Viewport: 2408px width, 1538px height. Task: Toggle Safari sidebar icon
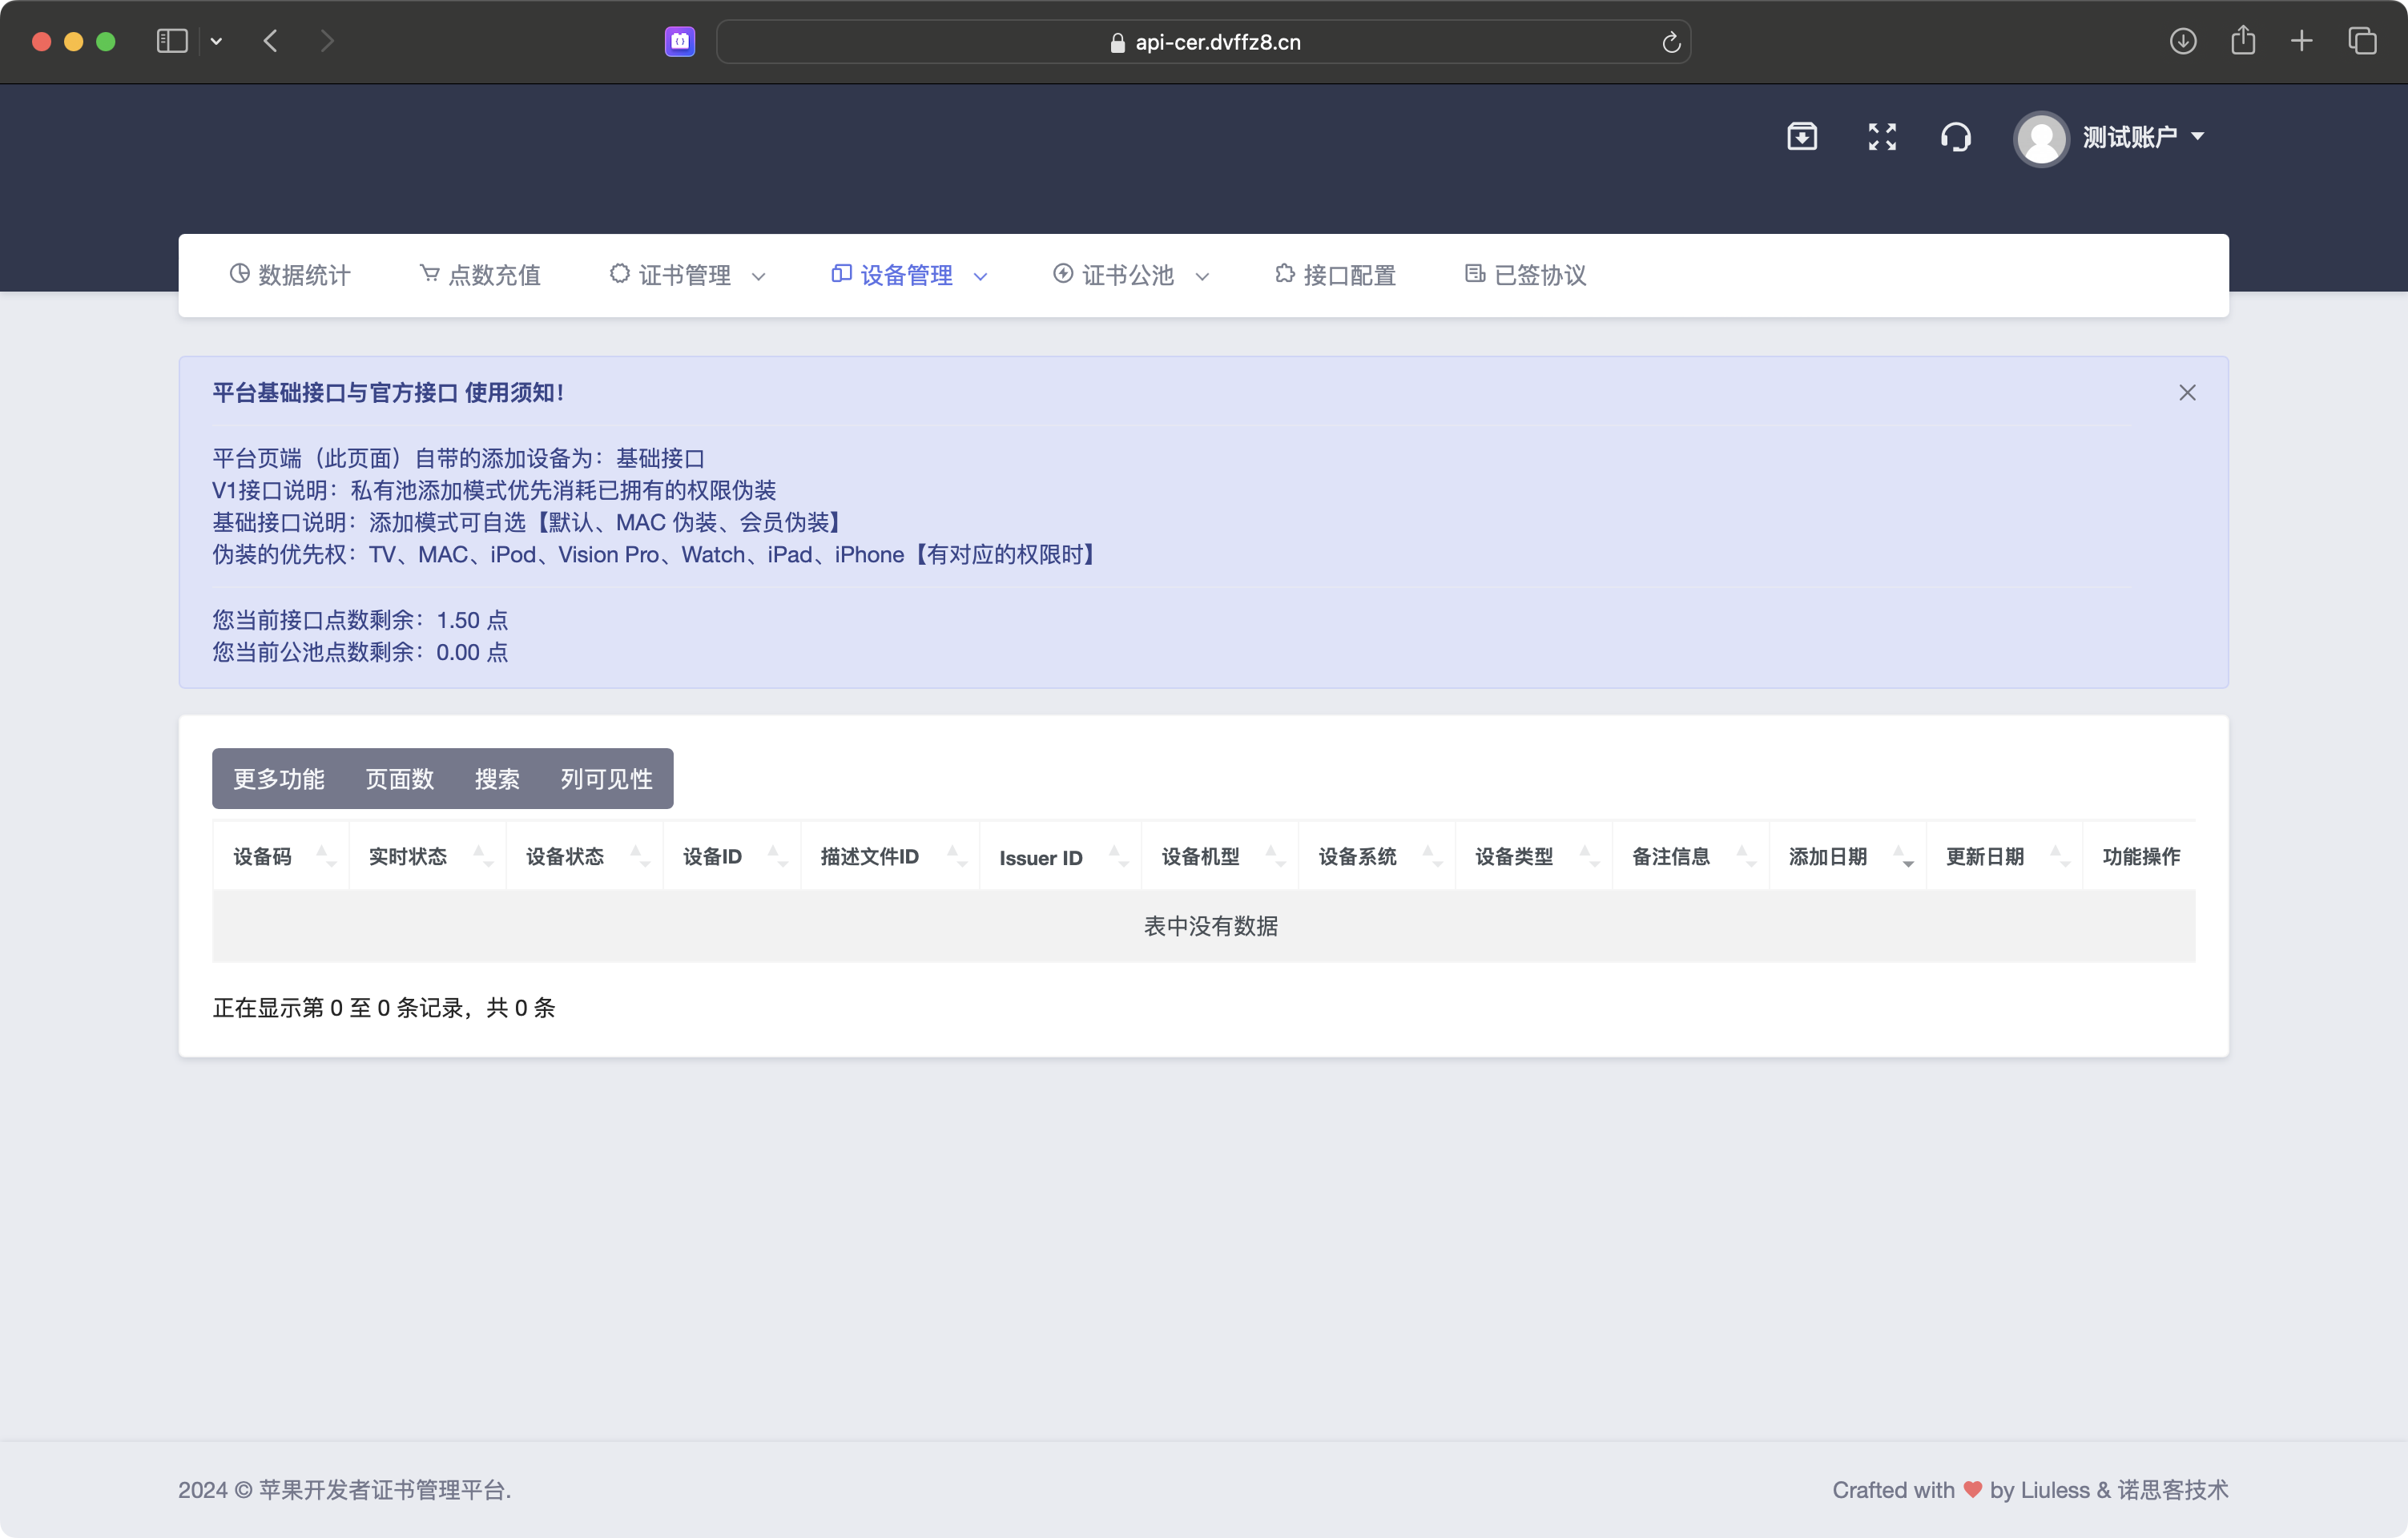coord(172,41)
